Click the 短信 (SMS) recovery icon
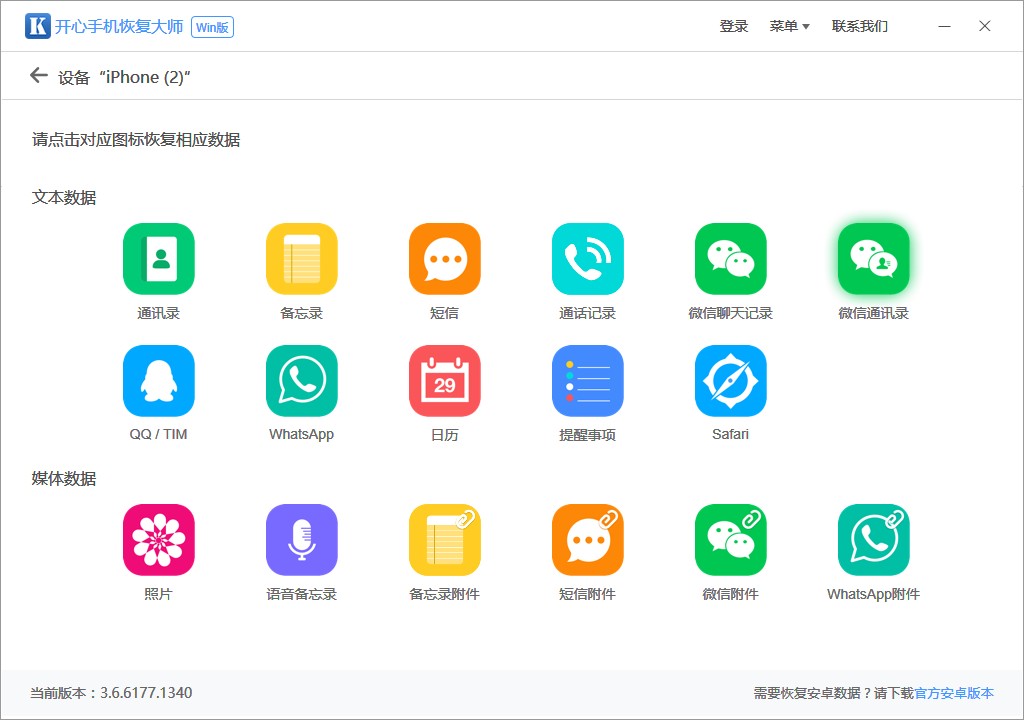 click(444, 258)
